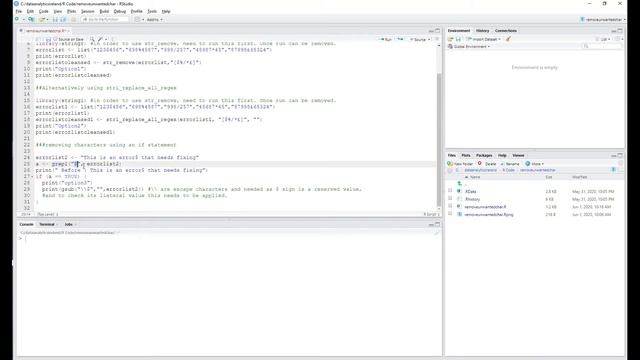Click the Find/Replace magnifier icon
This screenshot has height=360, width=640.
point(92,39)
